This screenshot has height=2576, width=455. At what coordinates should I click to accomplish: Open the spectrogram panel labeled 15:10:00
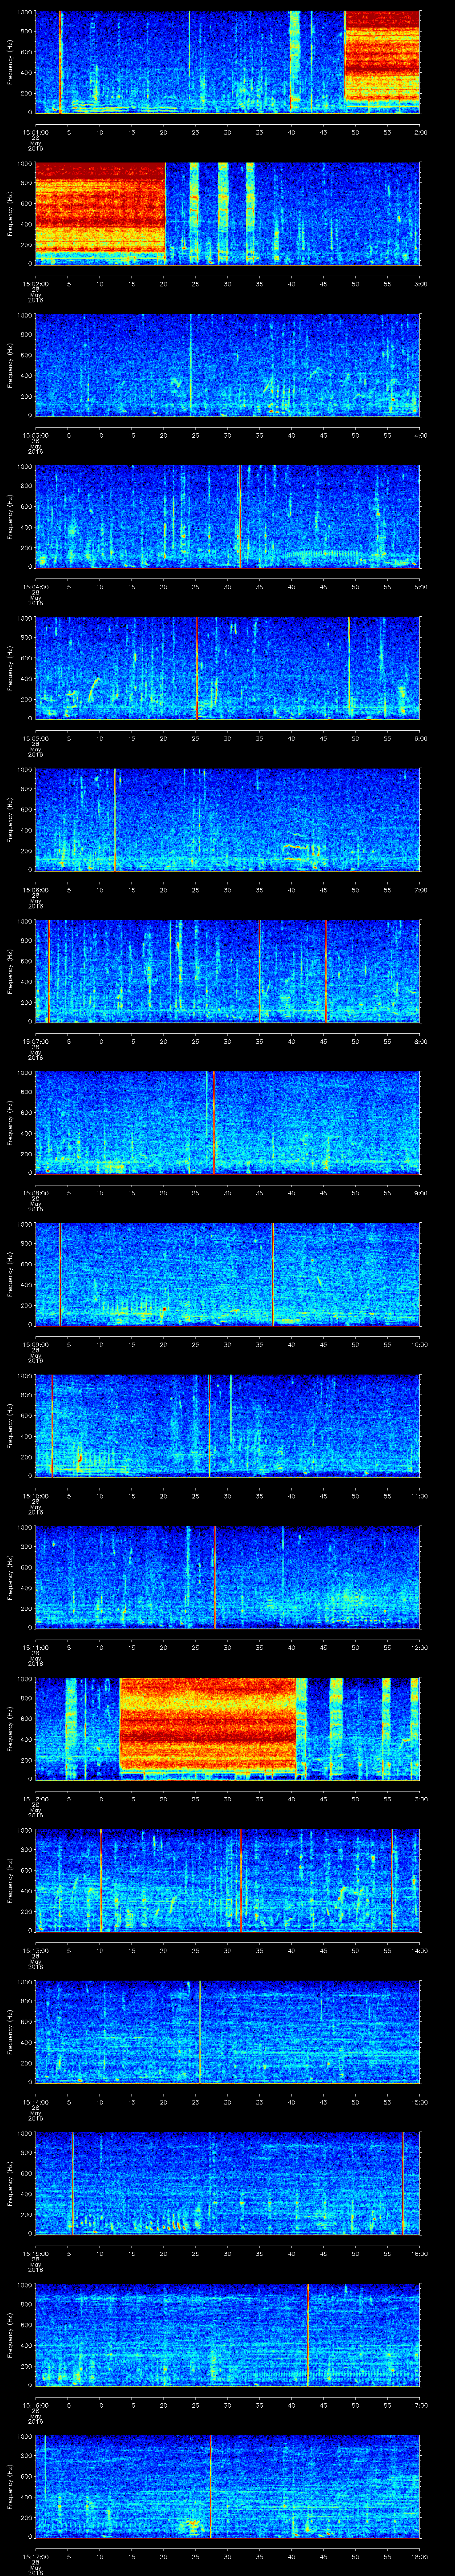click(228, 1426)
